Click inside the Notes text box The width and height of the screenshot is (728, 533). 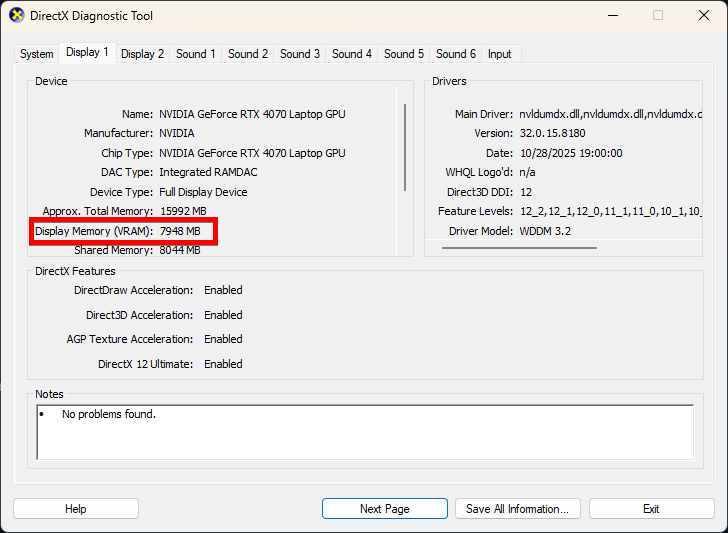[365, 432]
